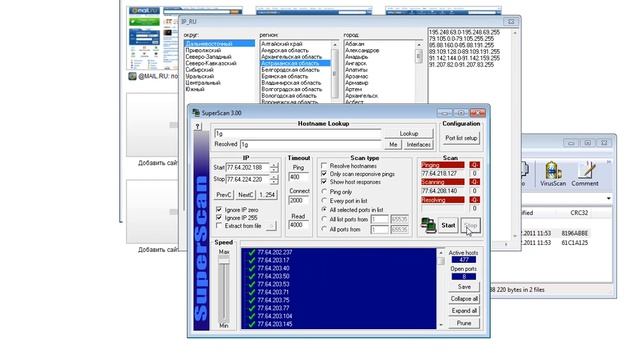Click the Lookup button
This screenshot has height=360, width=640.
point(409,133)
